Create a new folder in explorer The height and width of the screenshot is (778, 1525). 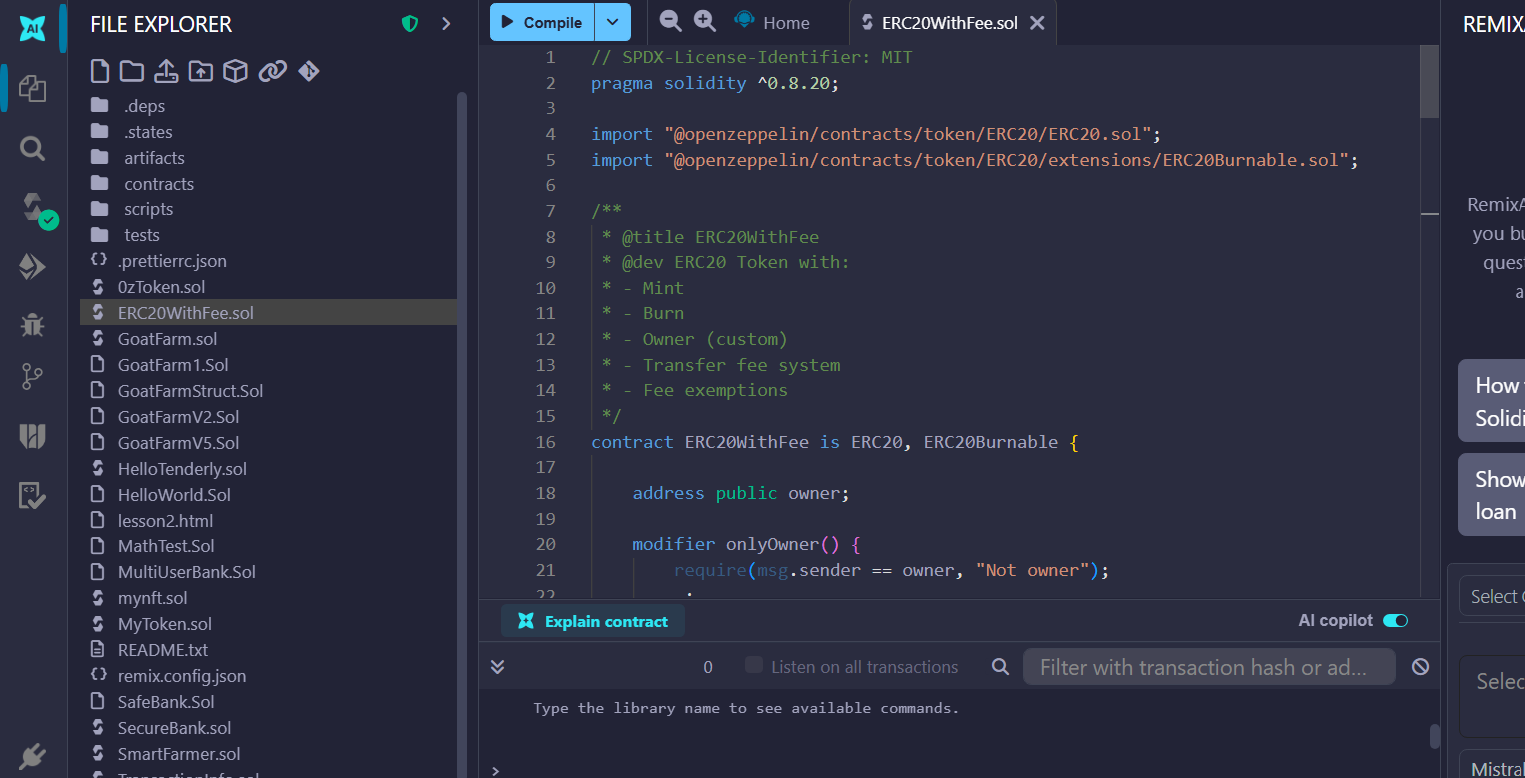pos(132,71)
